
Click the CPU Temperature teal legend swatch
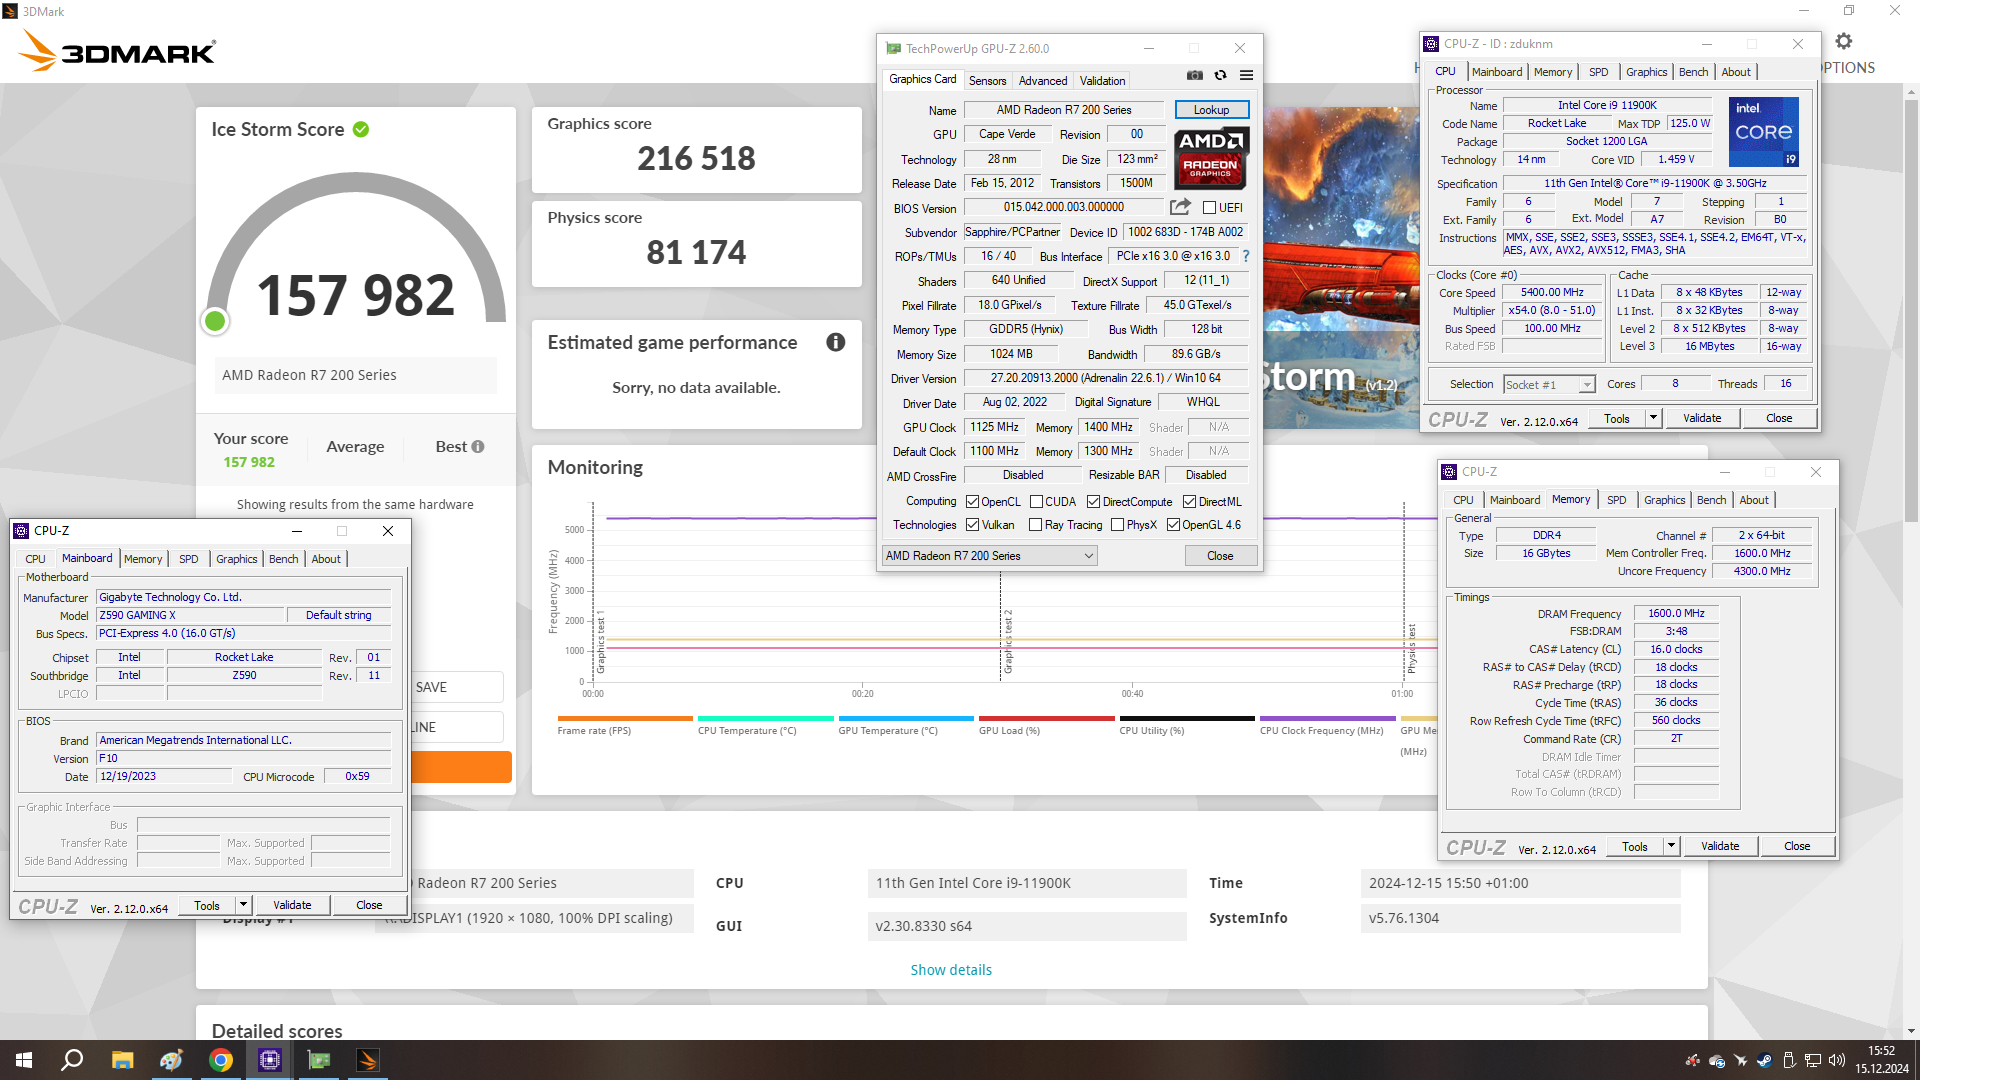pos(766,718)
